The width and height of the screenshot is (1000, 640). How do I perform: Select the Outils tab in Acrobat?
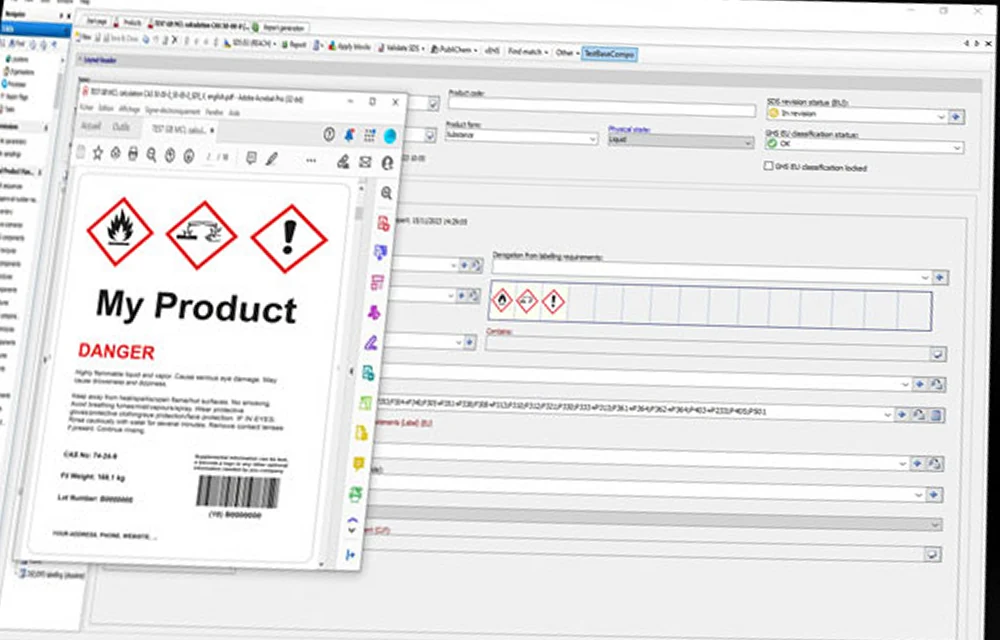(121, 127)
